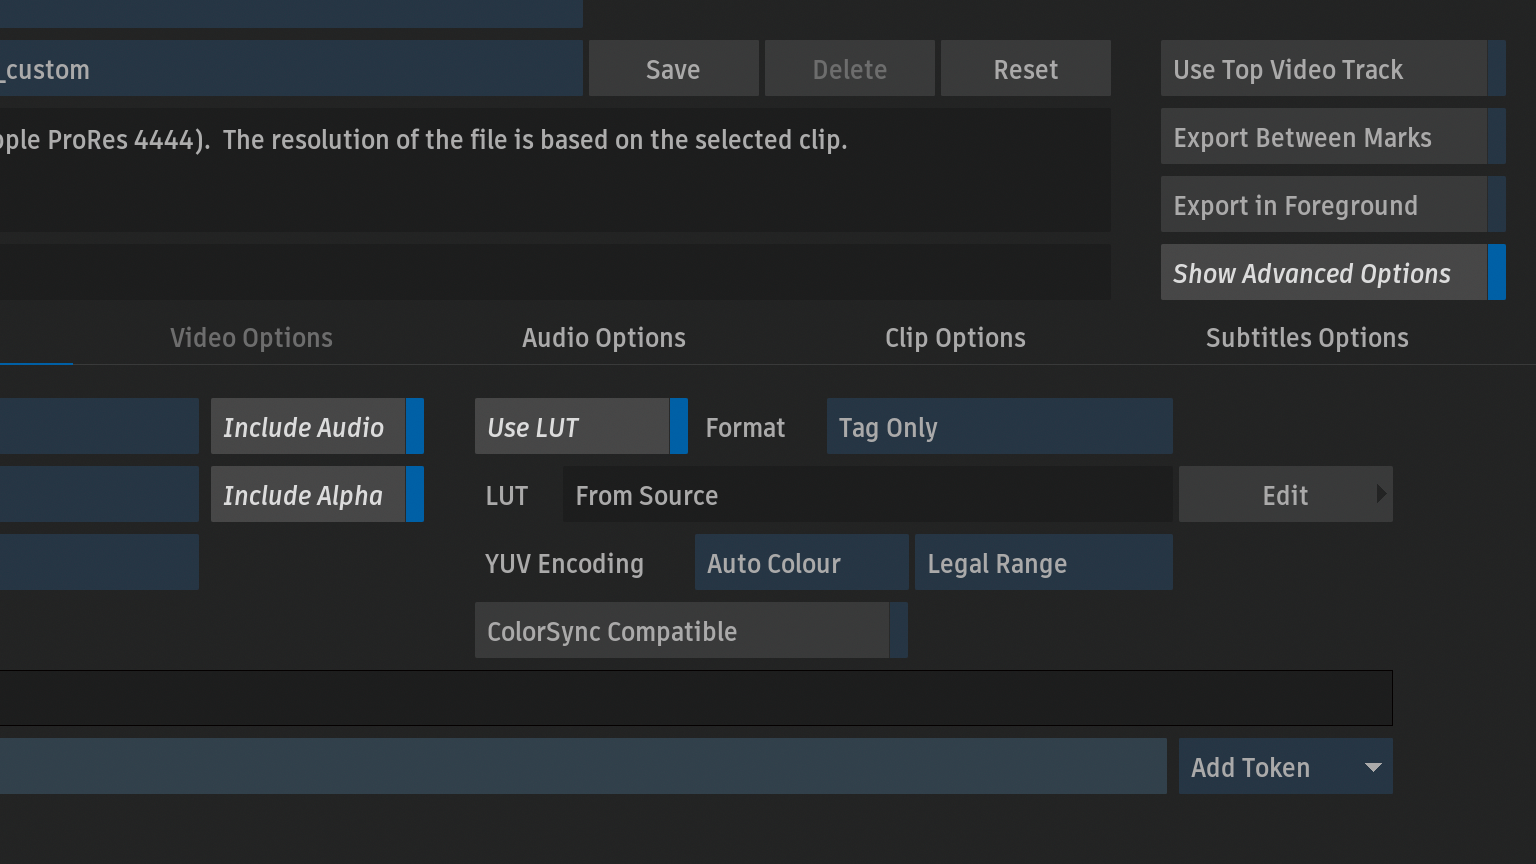Open the Format Tag Only dropdown
Image resolution: width=1536 pixels, height=864 pixels.
coord(998,427)
